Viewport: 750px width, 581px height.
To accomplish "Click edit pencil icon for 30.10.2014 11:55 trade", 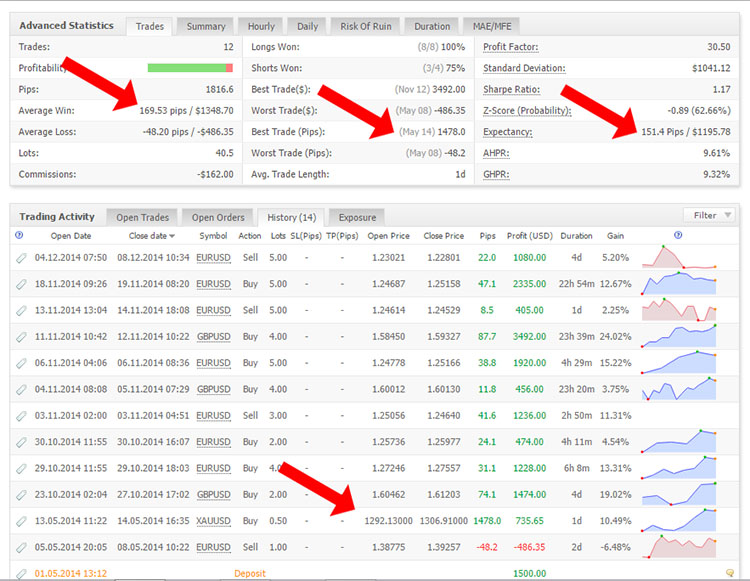I will [x=21, y=442].
